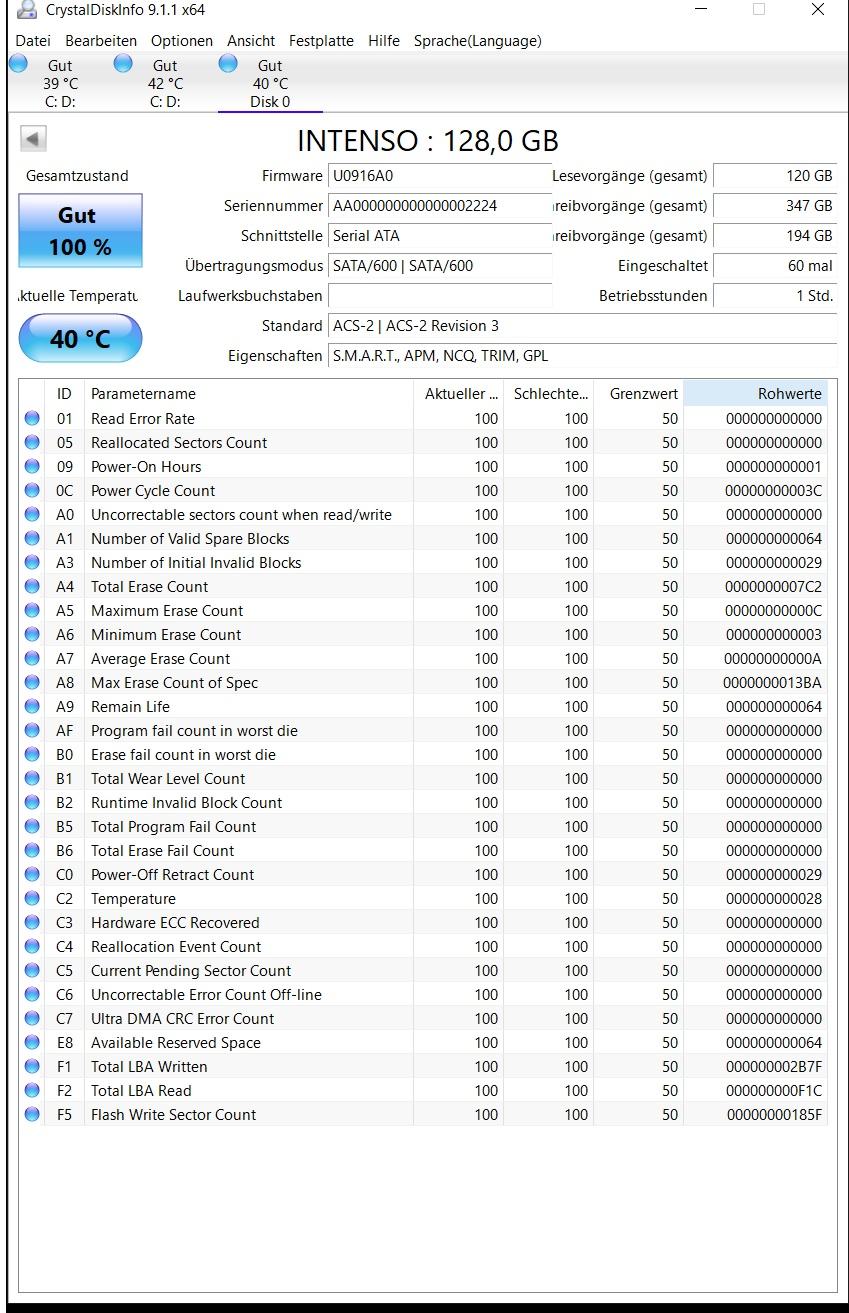This screenshot has width=849, height=1313.
Task: Click the Lesevorgänge value 120 GB
Action: (776, 176)
